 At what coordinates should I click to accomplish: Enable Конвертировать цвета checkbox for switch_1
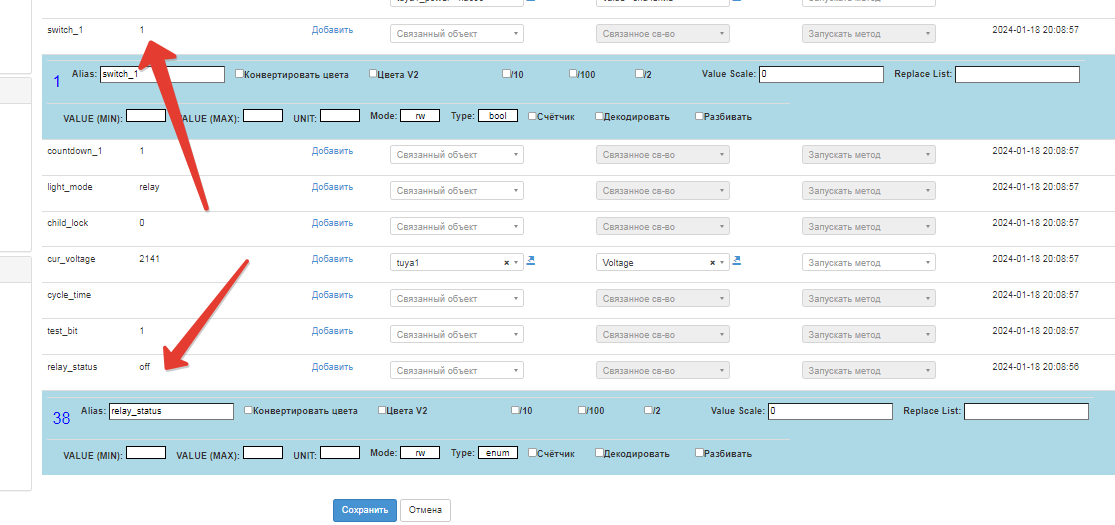point(239,74)
